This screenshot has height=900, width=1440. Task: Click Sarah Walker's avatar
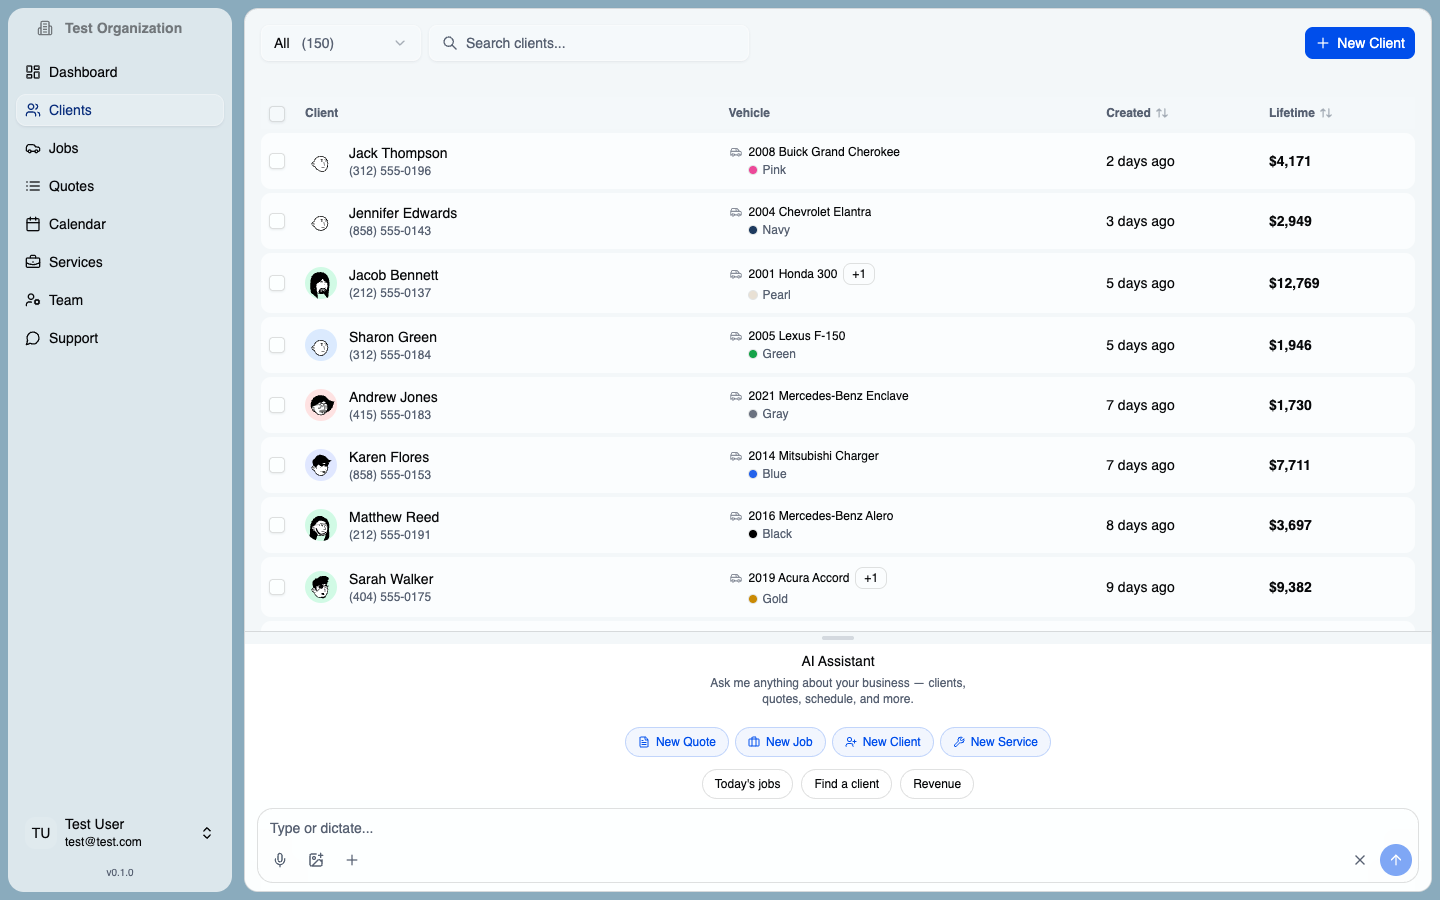point(320,587)
